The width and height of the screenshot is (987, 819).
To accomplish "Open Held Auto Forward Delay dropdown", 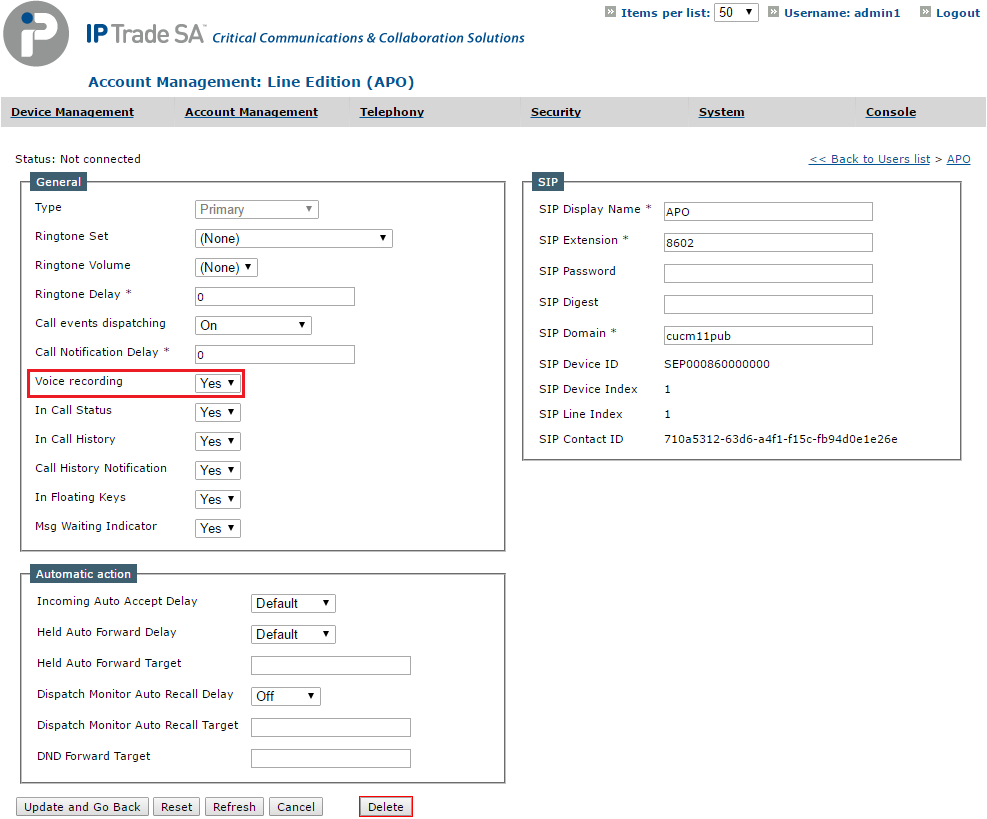I will pyautogui.click(x=293, y=634).
